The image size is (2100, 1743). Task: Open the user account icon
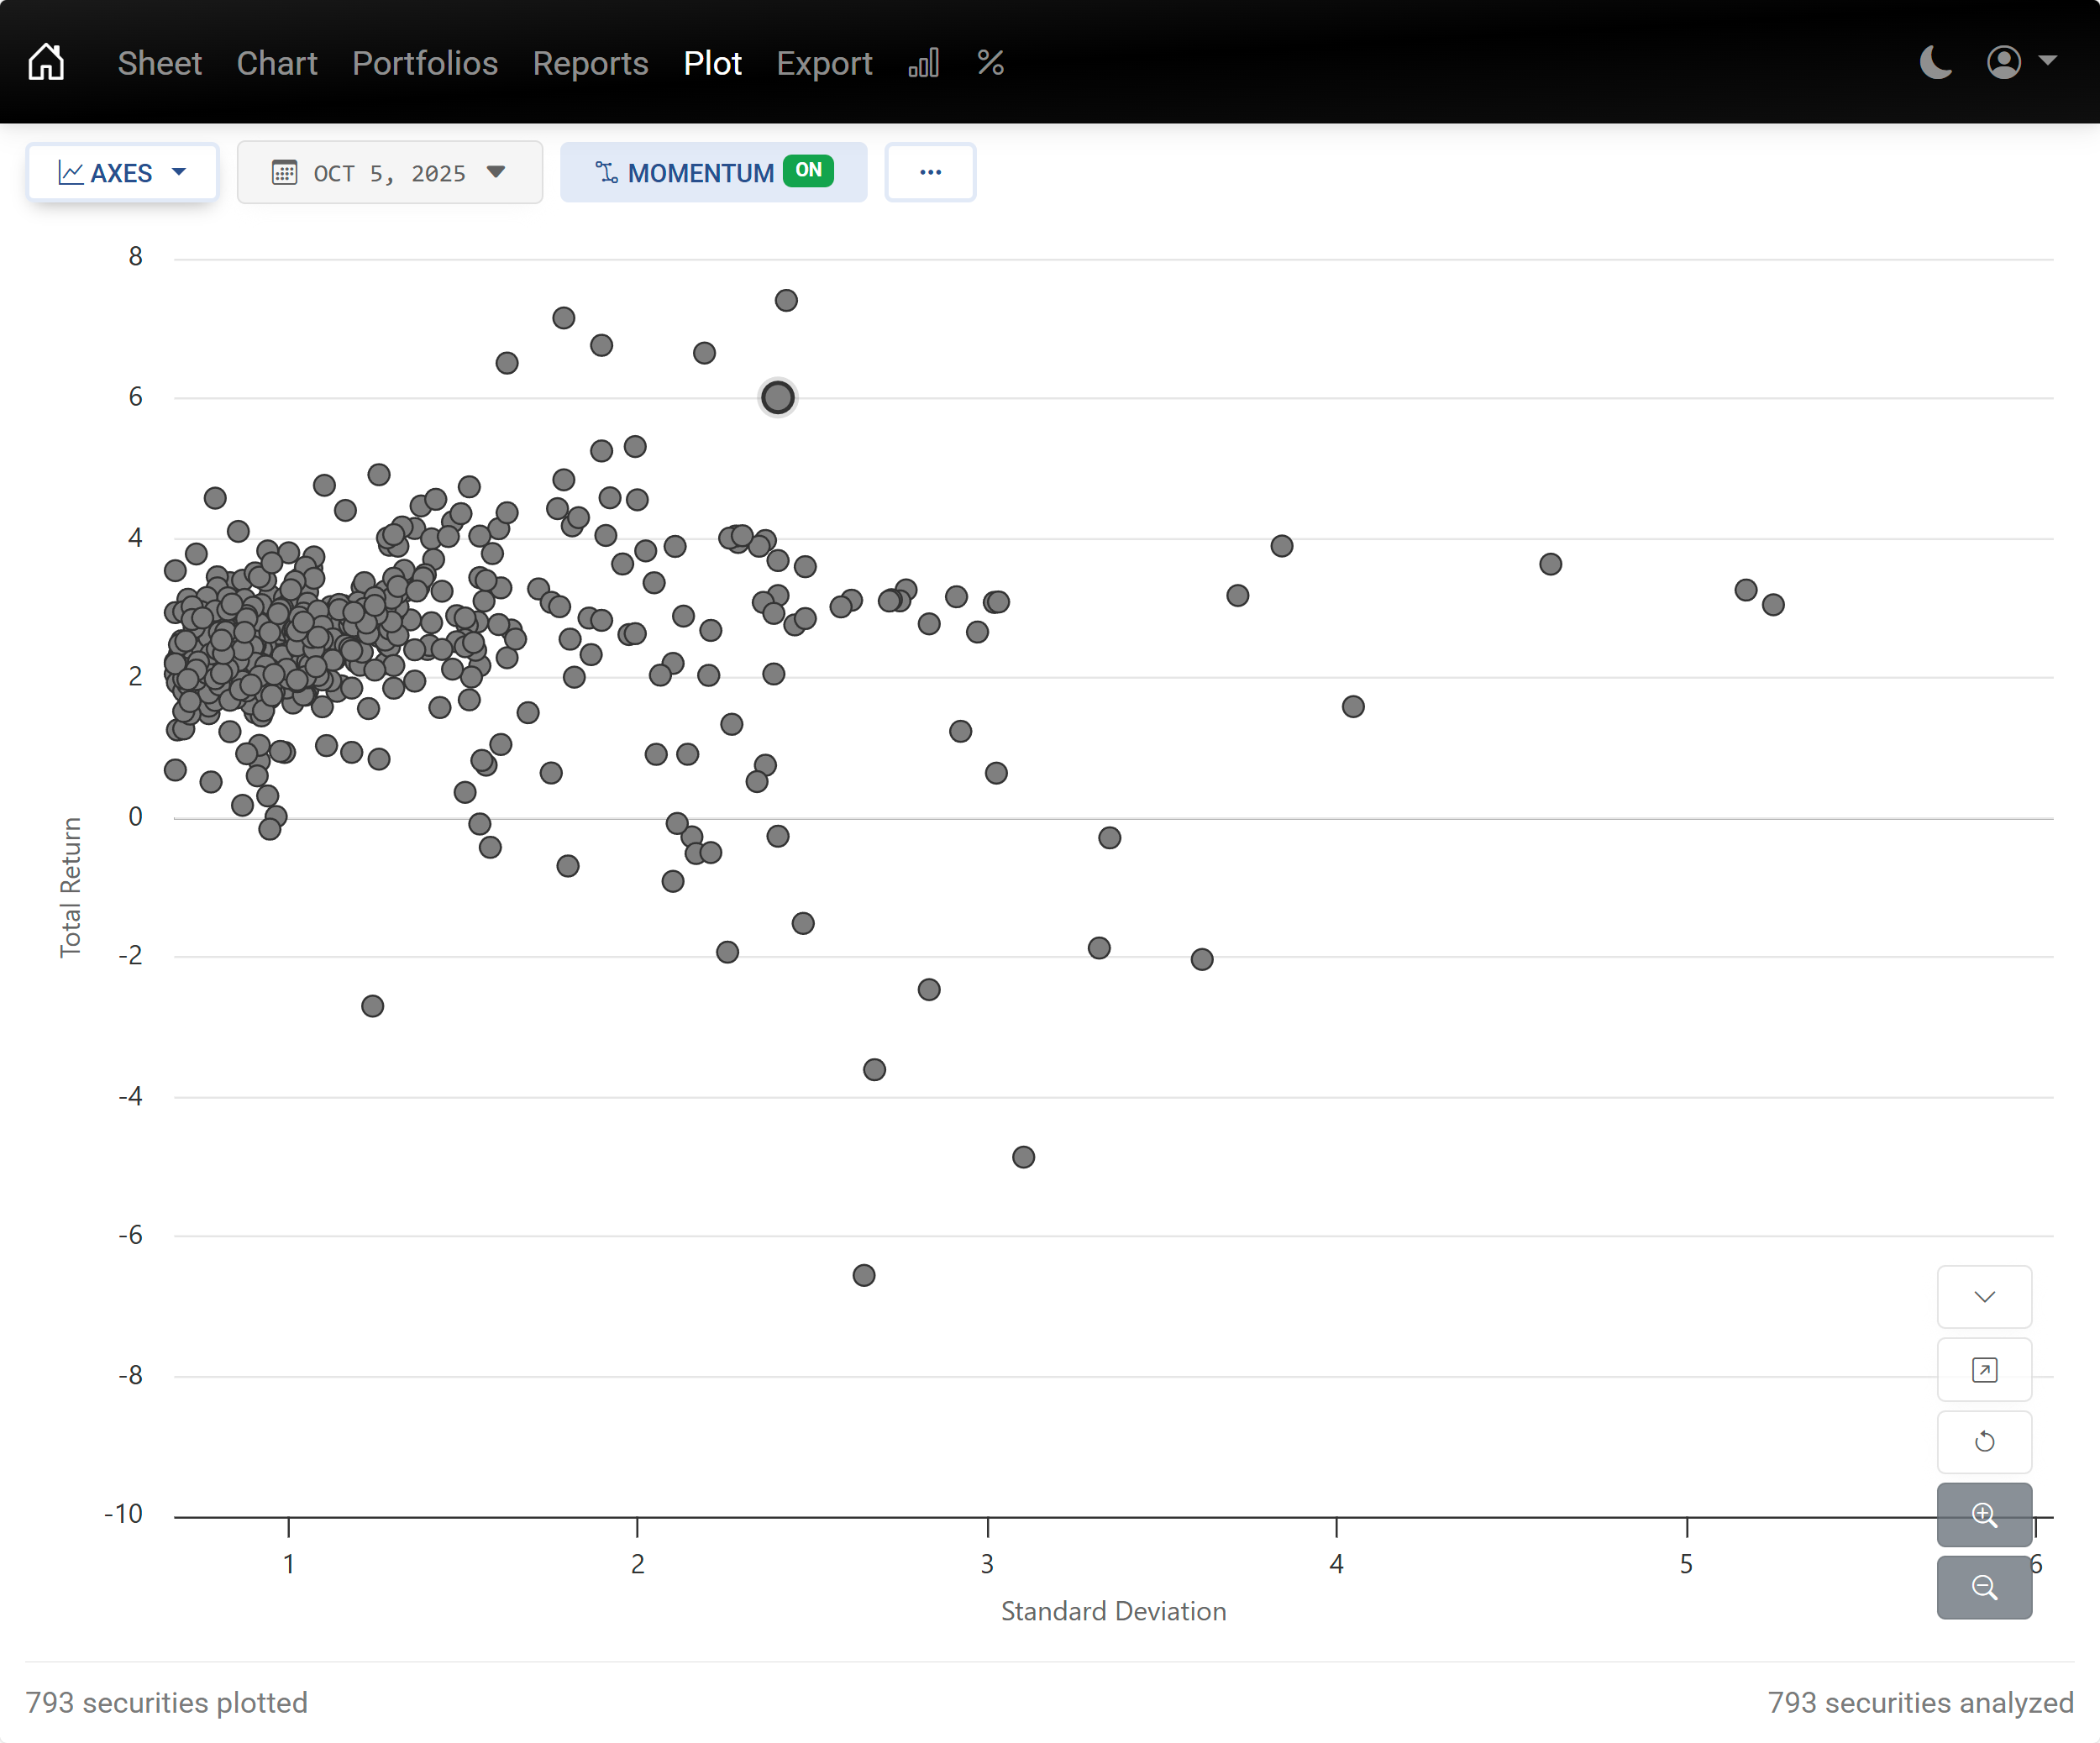coord(2003,62)
